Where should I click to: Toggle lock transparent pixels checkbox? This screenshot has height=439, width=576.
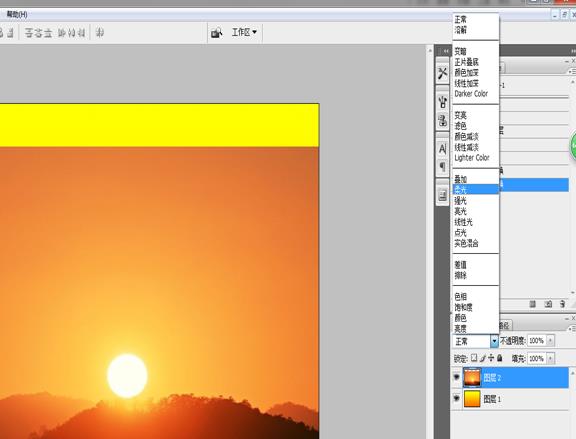[x=474, y=357]
